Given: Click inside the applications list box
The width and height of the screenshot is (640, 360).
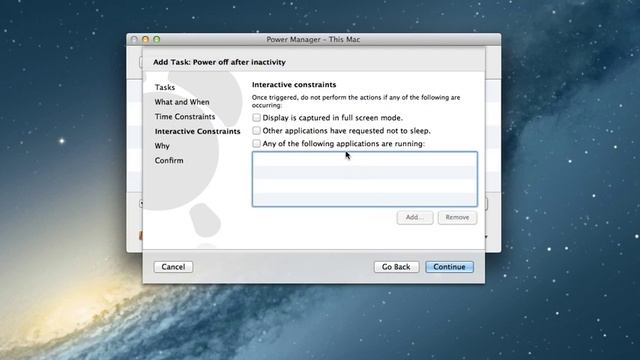Looking at the screenshot, I should click(365, 179).
